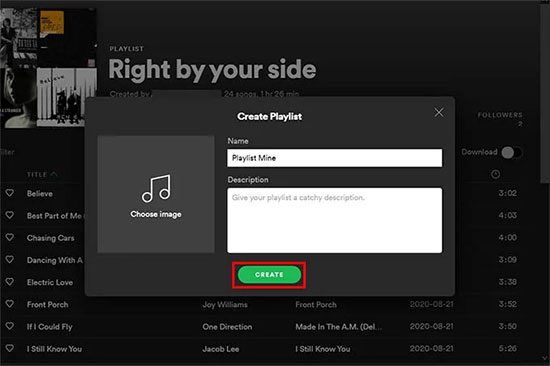
Task: Like I Still Know You with its heart
Action: (x=10, y=348)
